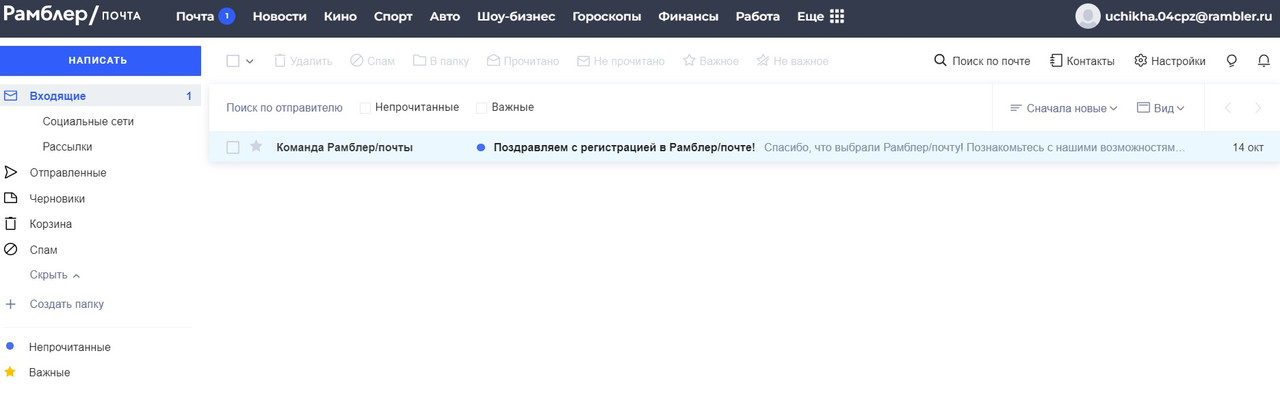Click the trash icon beside Удалить
The height and width of the screenshot is (403, 1280).
[280, 61]
